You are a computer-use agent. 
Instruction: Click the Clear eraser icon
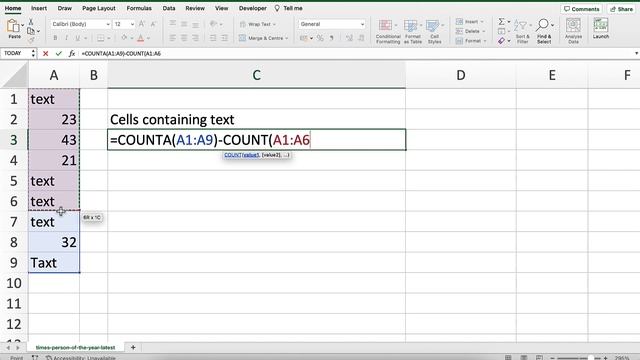coord(501,41)
